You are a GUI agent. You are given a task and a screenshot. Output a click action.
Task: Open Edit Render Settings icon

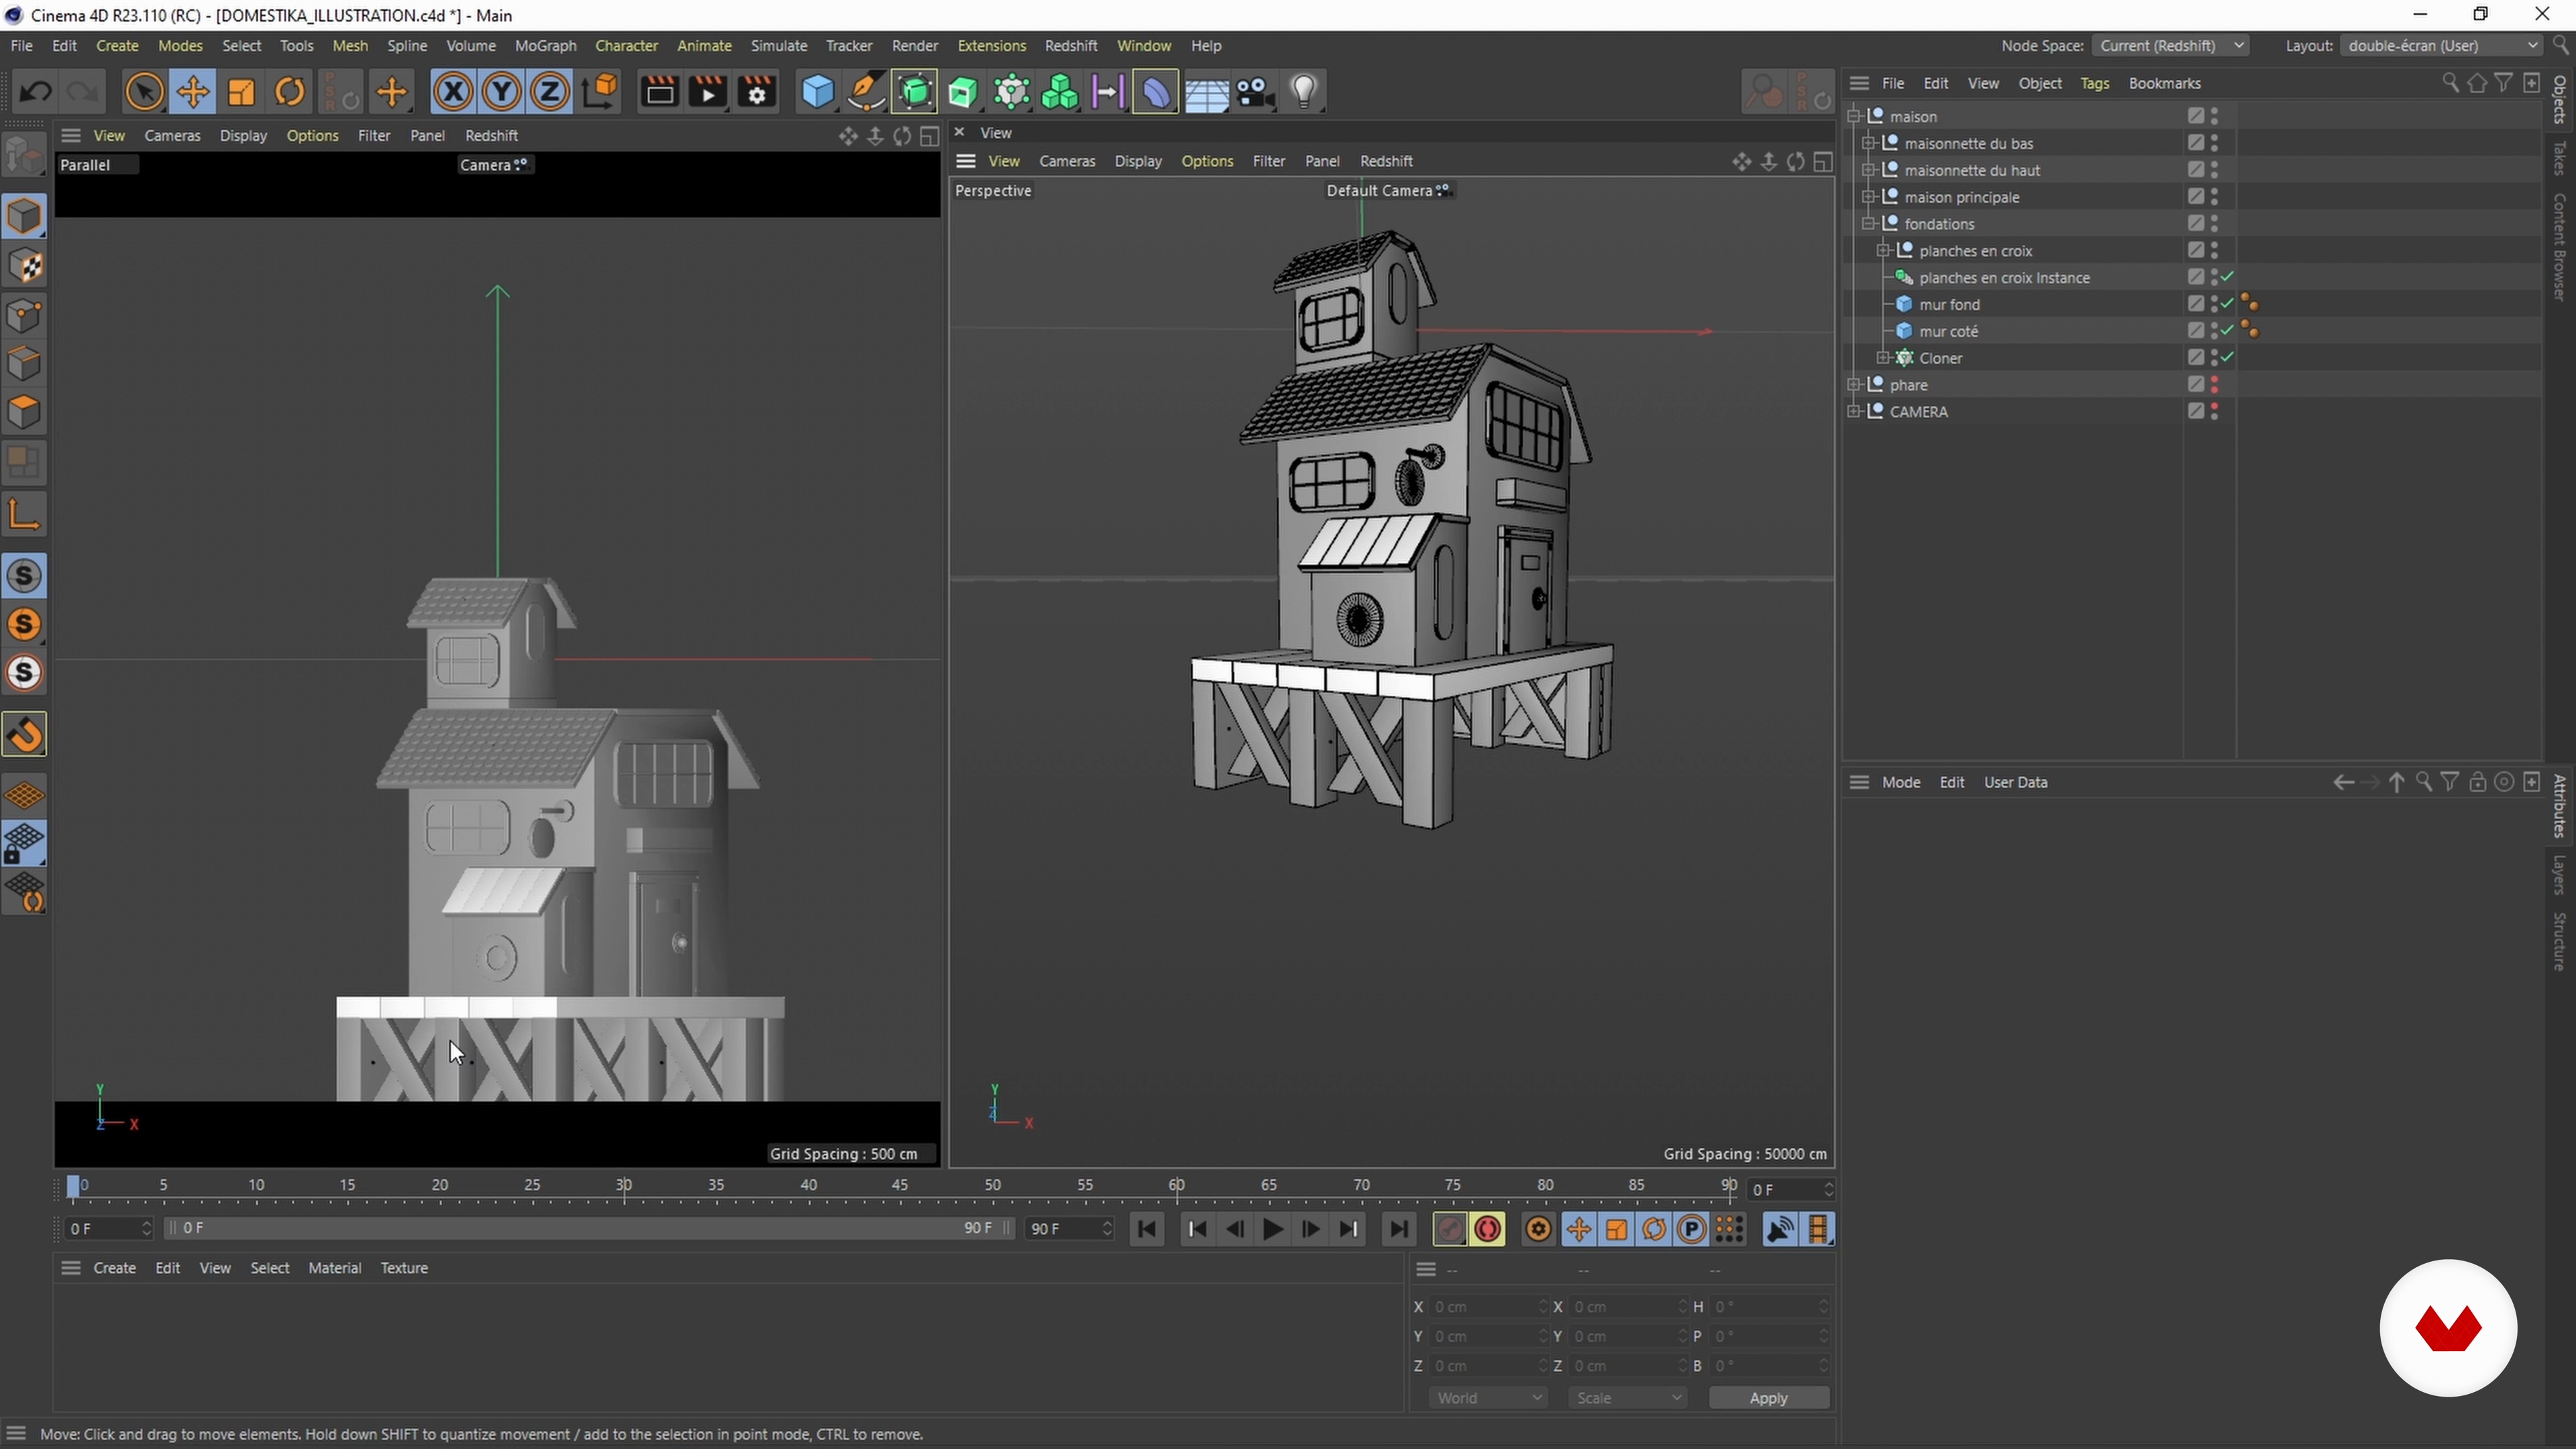tap(757, 92)
